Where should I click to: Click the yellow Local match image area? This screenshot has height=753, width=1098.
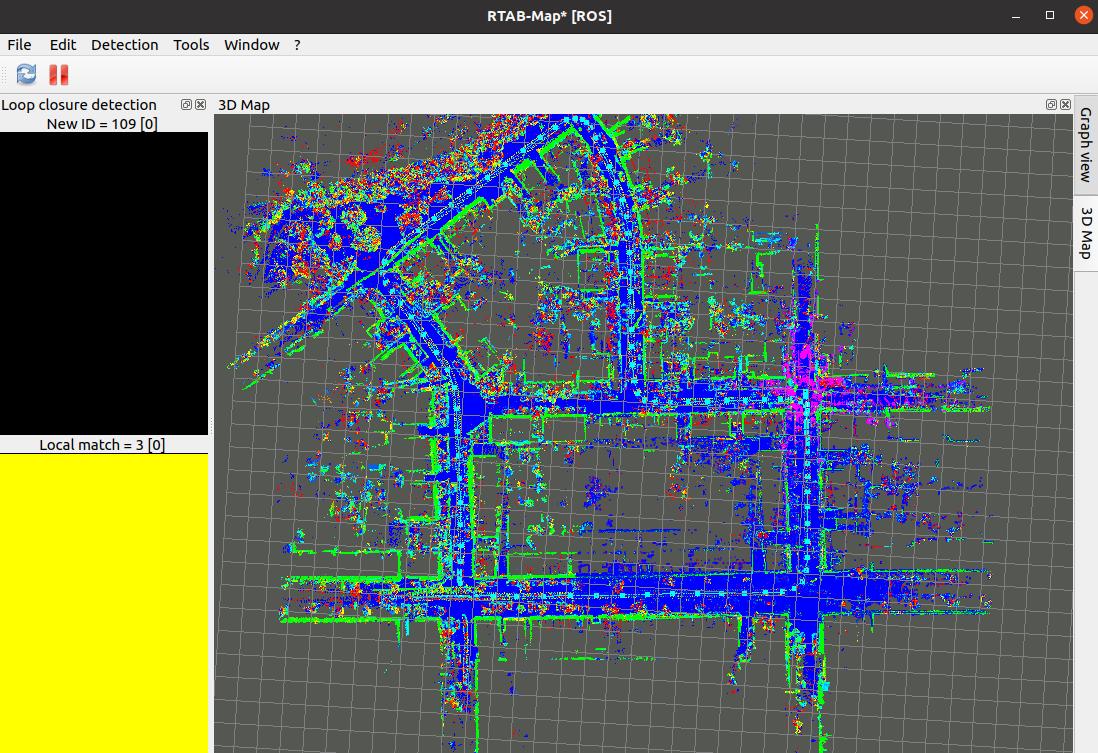pyautogui.click(x=104, y=600)
